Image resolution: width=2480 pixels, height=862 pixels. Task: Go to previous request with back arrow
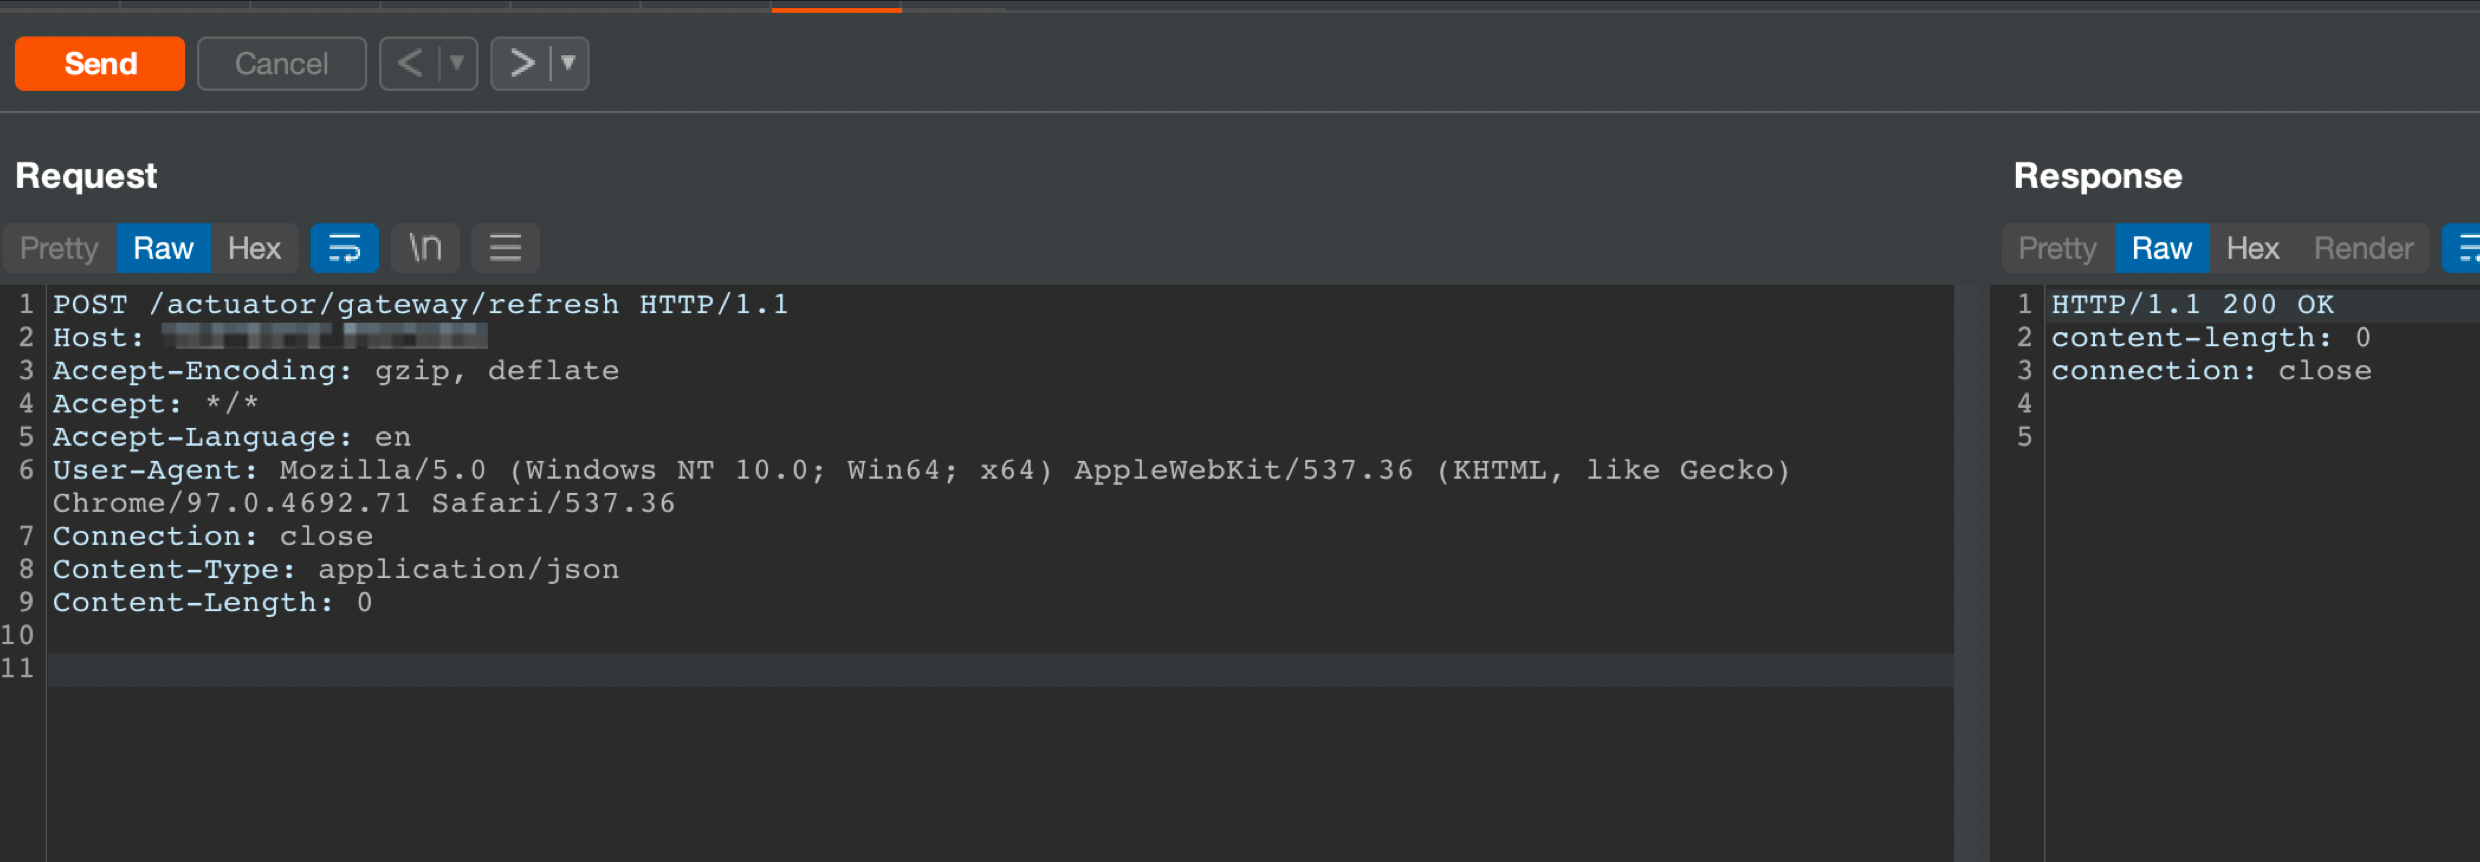click(410, 64)
